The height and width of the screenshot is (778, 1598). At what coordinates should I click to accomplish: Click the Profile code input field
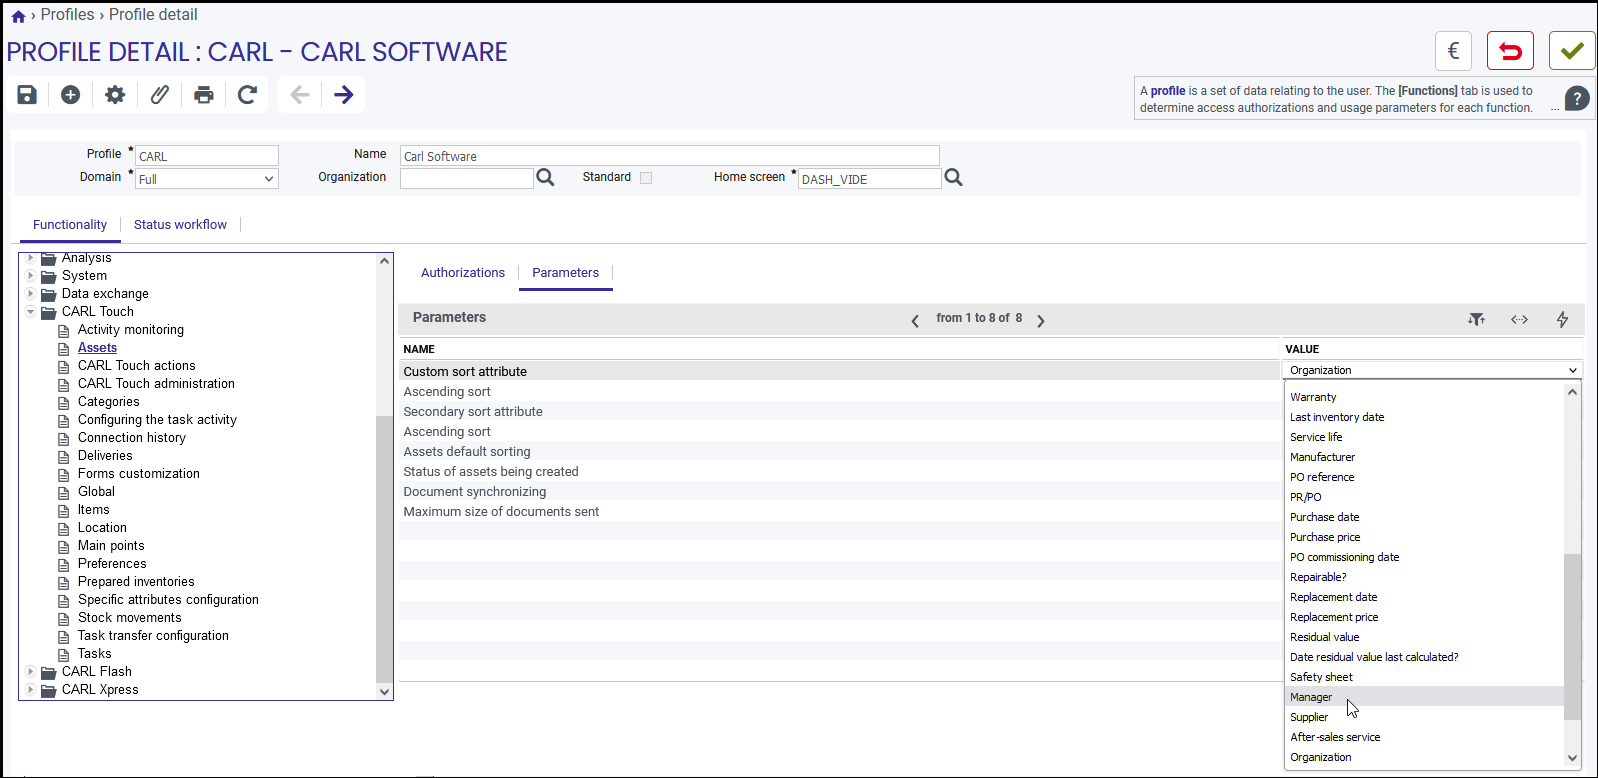coord(207,156)
